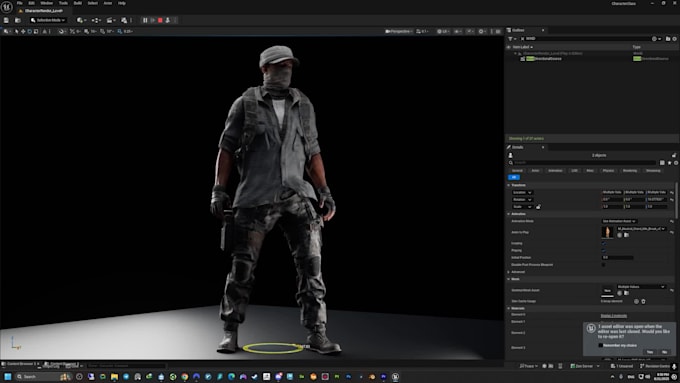Screen dimensions: 680x383
Task: Lock the Details panel with the lock icon
Action: point(674,155)
